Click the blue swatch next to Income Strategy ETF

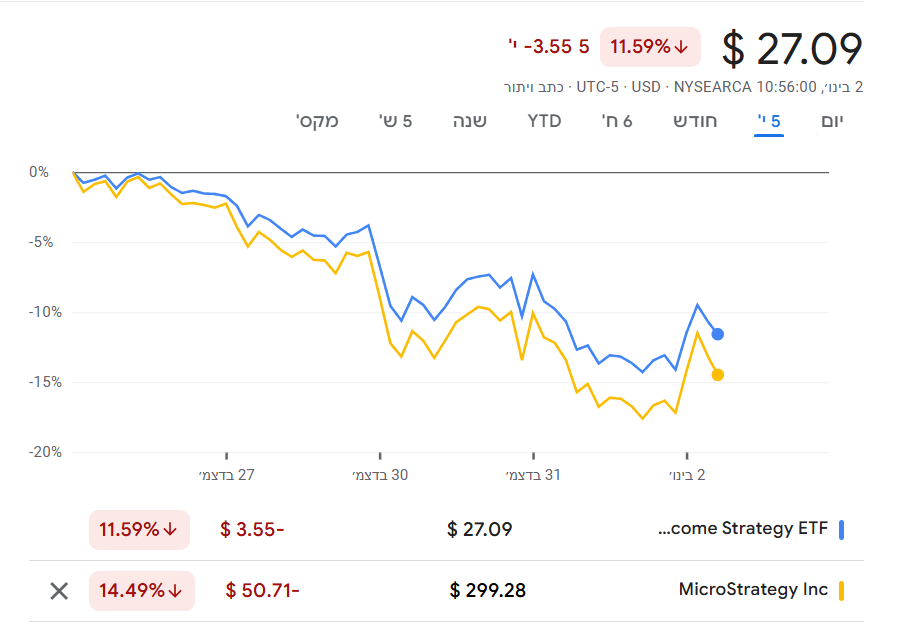[842, 529]
